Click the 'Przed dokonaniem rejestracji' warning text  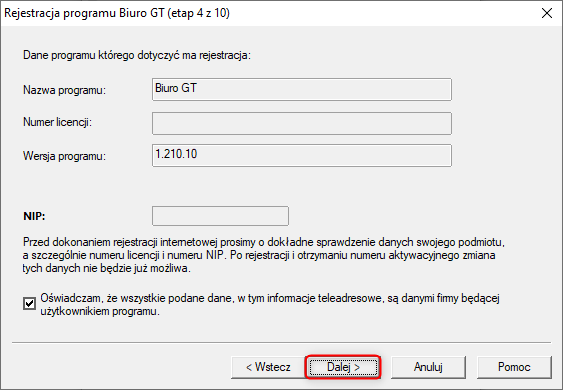coord(264,255)
